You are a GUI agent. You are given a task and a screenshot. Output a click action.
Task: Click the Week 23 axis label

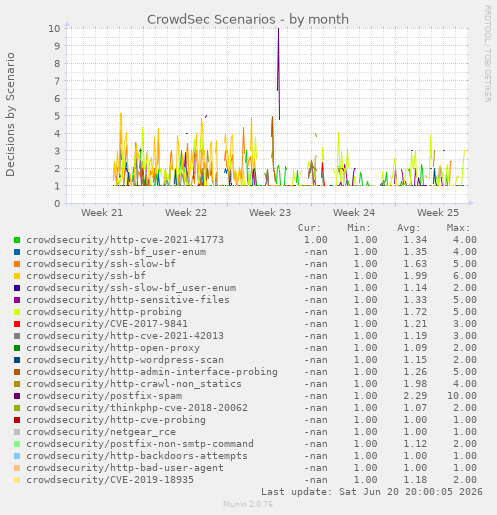[x=270, y=213]
